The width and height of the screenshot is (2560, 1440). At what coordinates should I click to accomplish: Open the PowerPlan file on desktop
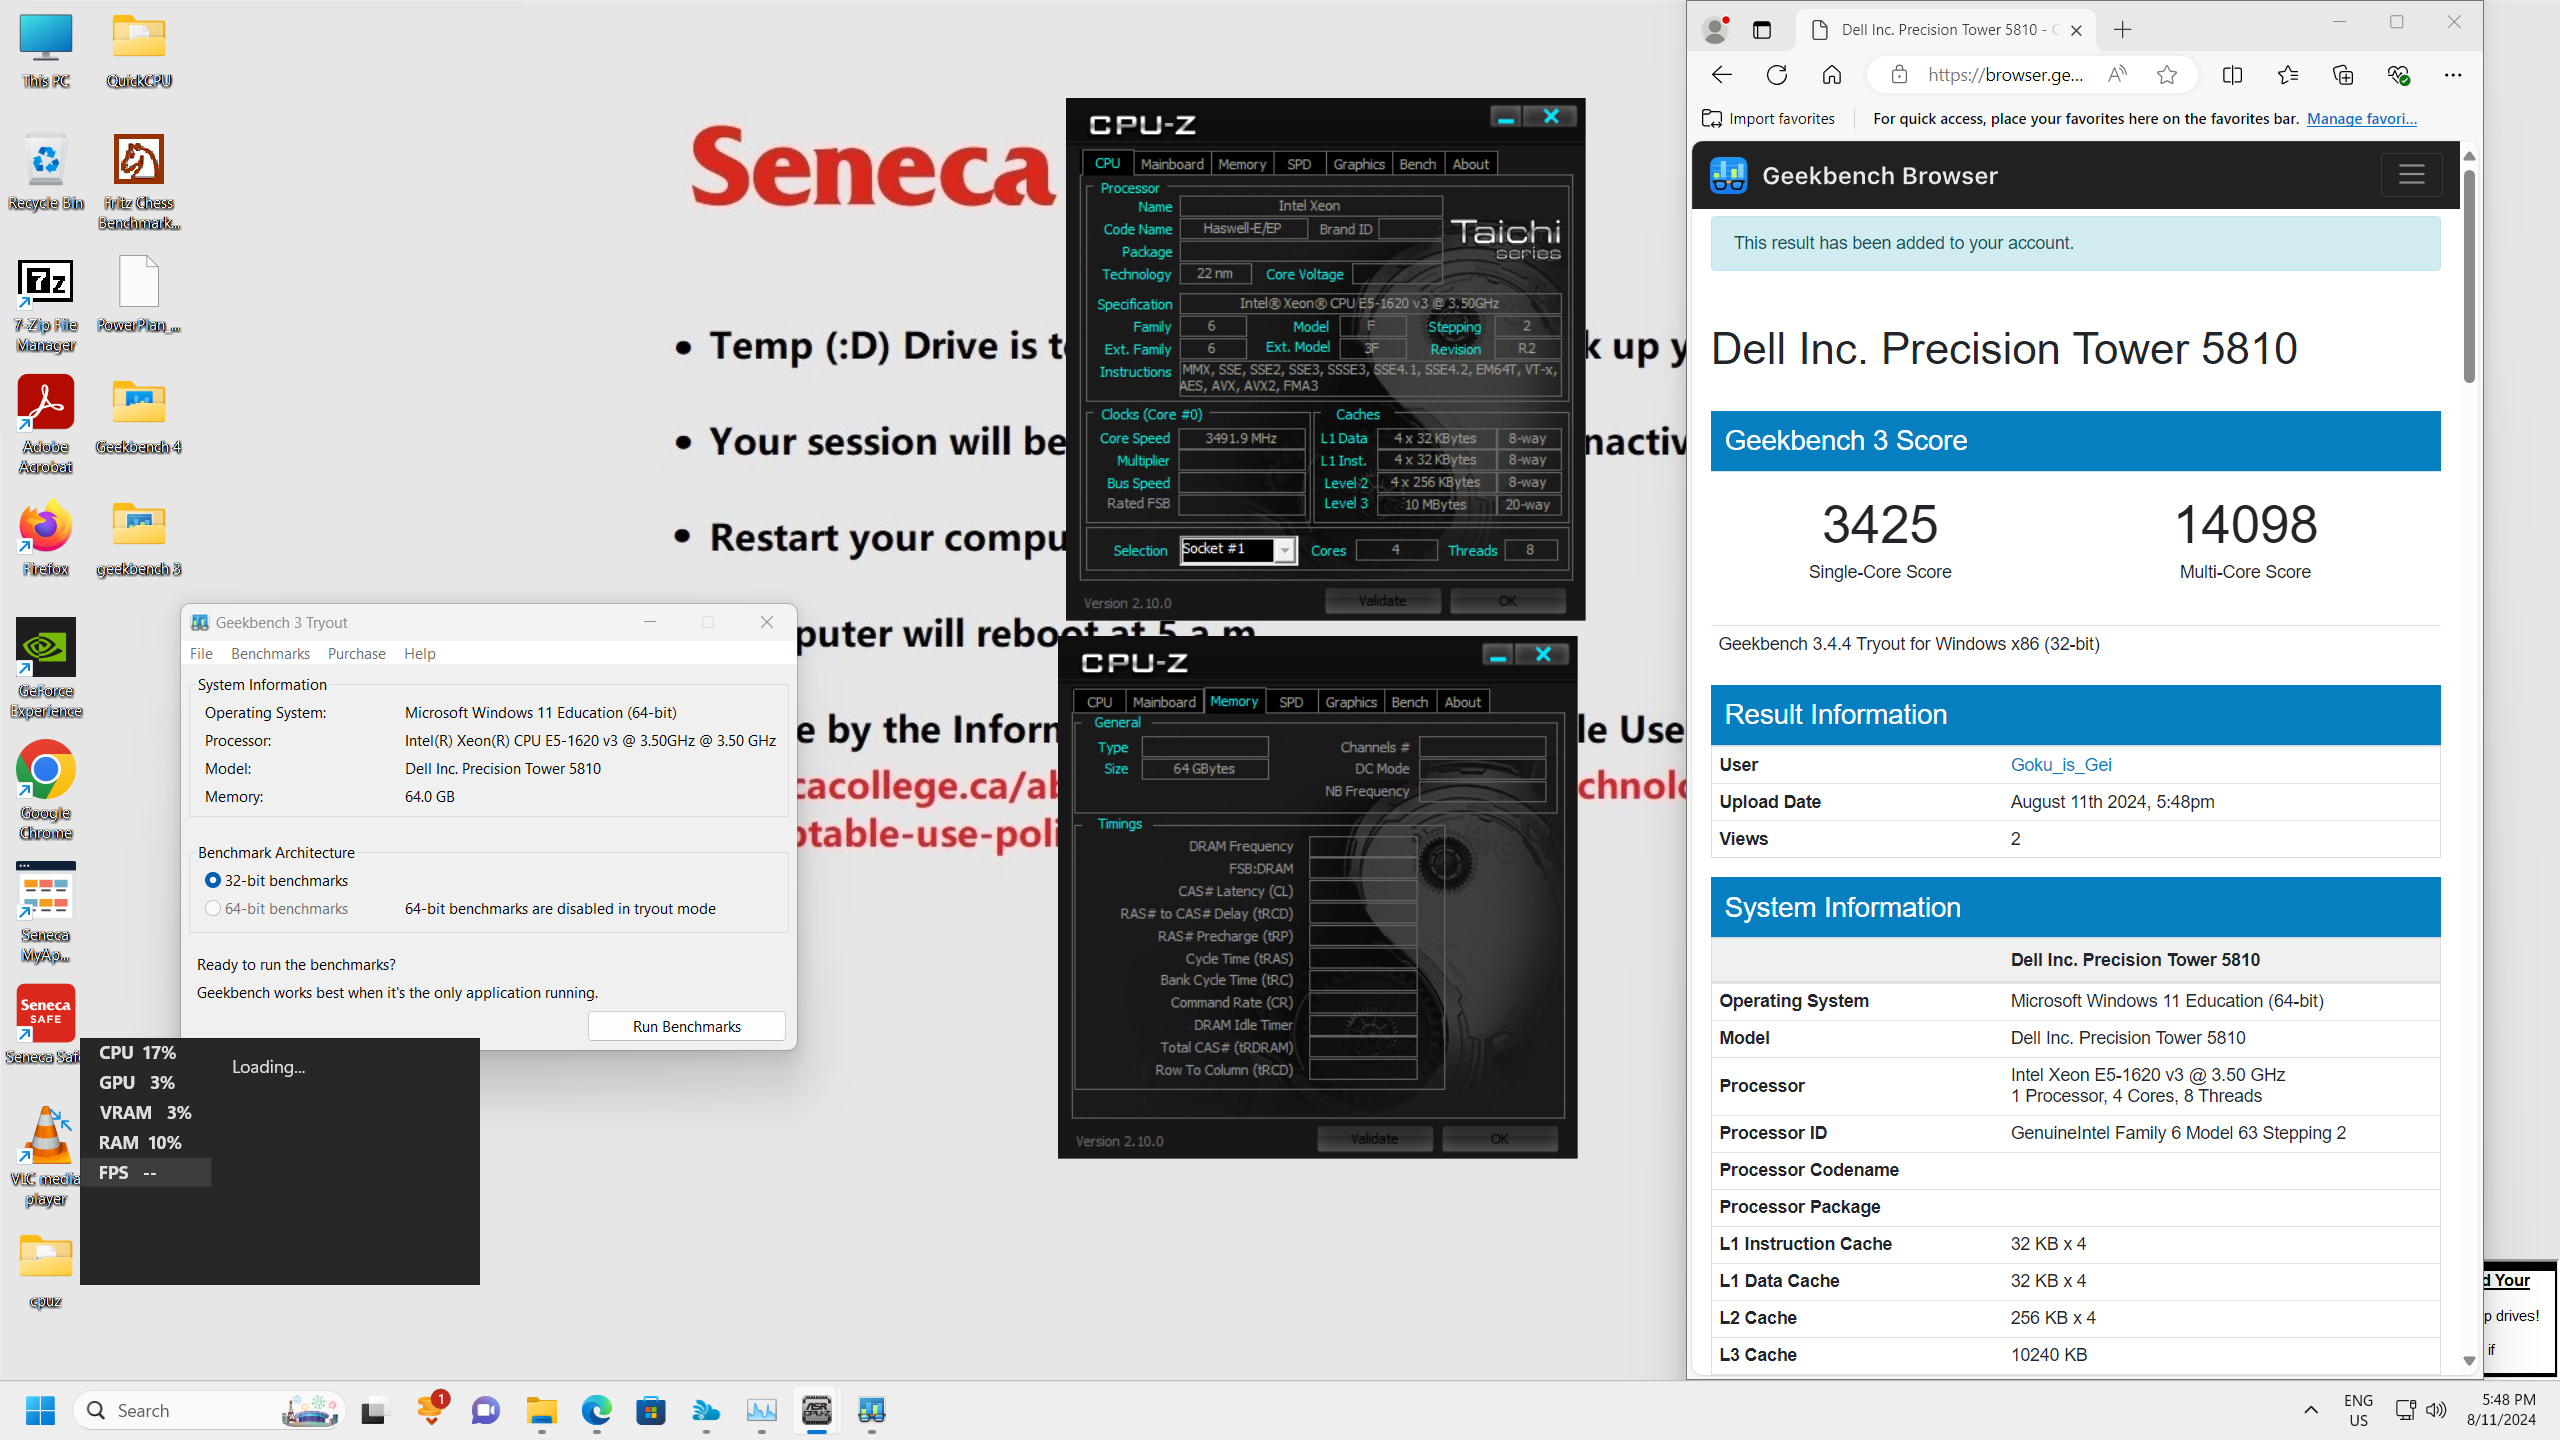tap(139, 294)
